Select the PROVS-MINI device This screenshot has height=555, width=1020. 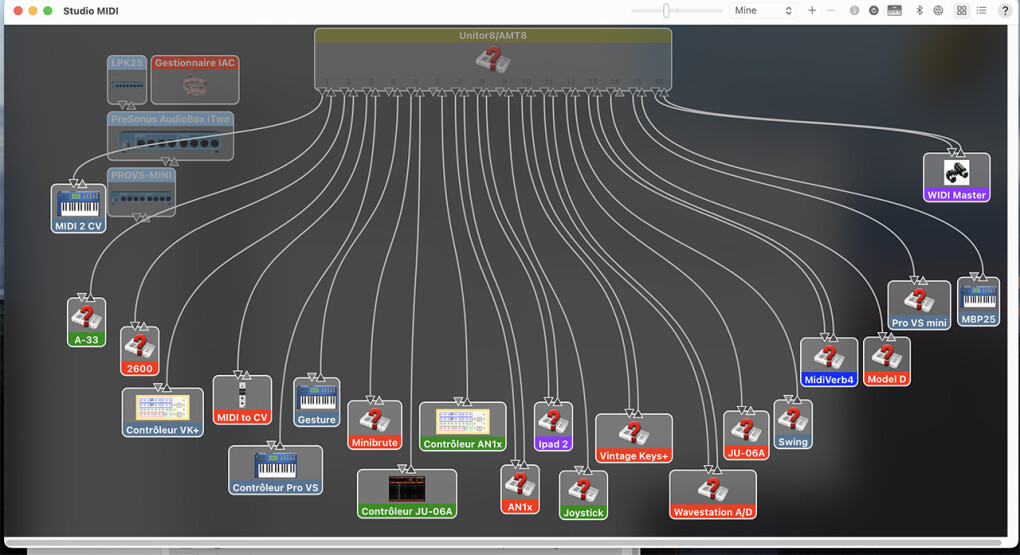click(x=141, y=192)
